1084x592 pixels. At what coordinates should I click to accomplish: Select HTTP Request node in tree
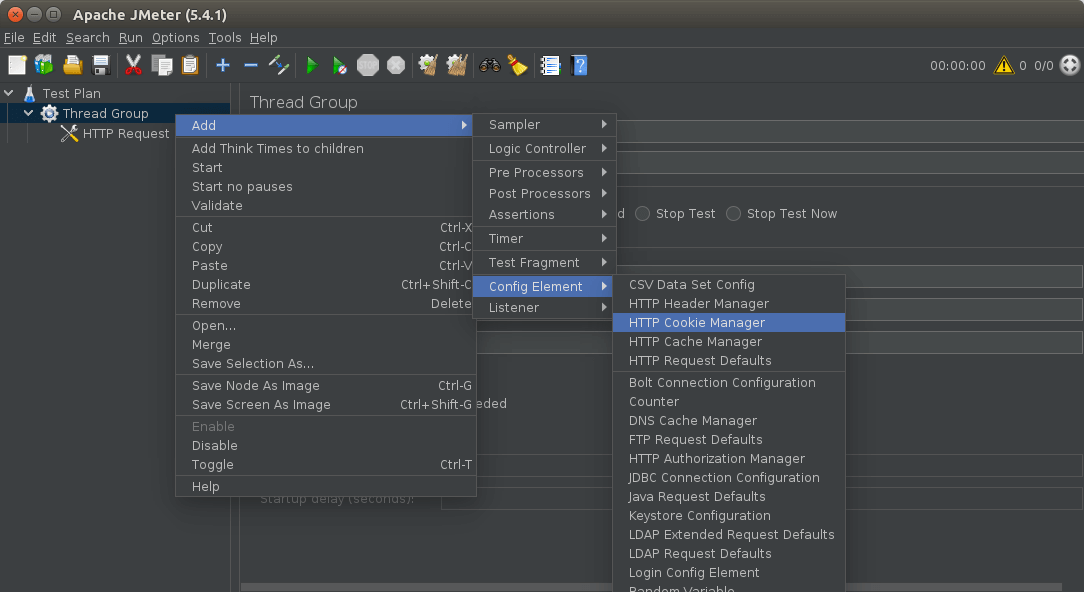pyautogui.click(x=125, y=134)
